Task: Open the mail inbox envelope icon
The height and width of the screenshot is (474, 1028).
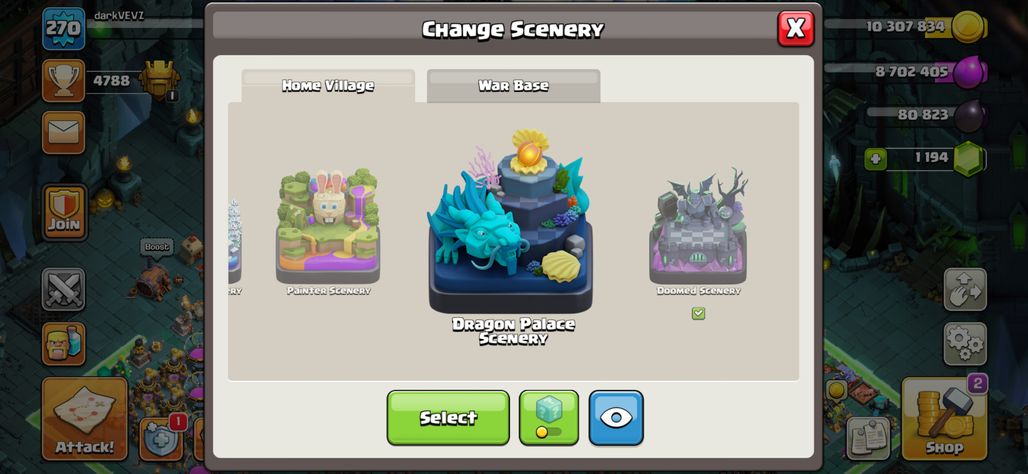Action: pyautogui.click(x=64, y=132)
